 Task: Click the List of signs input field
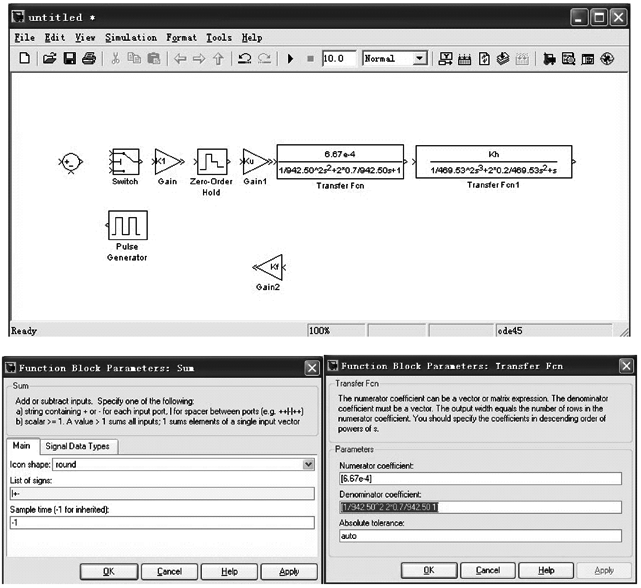[160, 493]
